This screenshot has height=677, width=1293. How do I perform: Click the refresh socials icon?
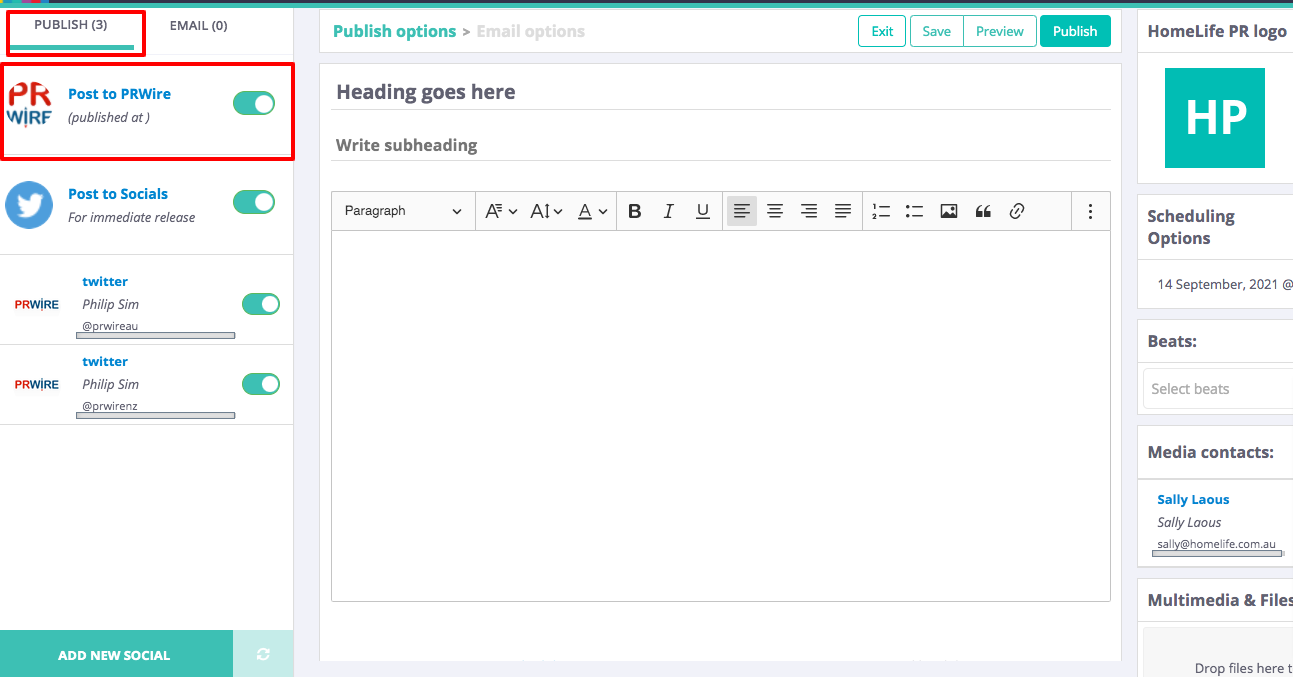263,654
